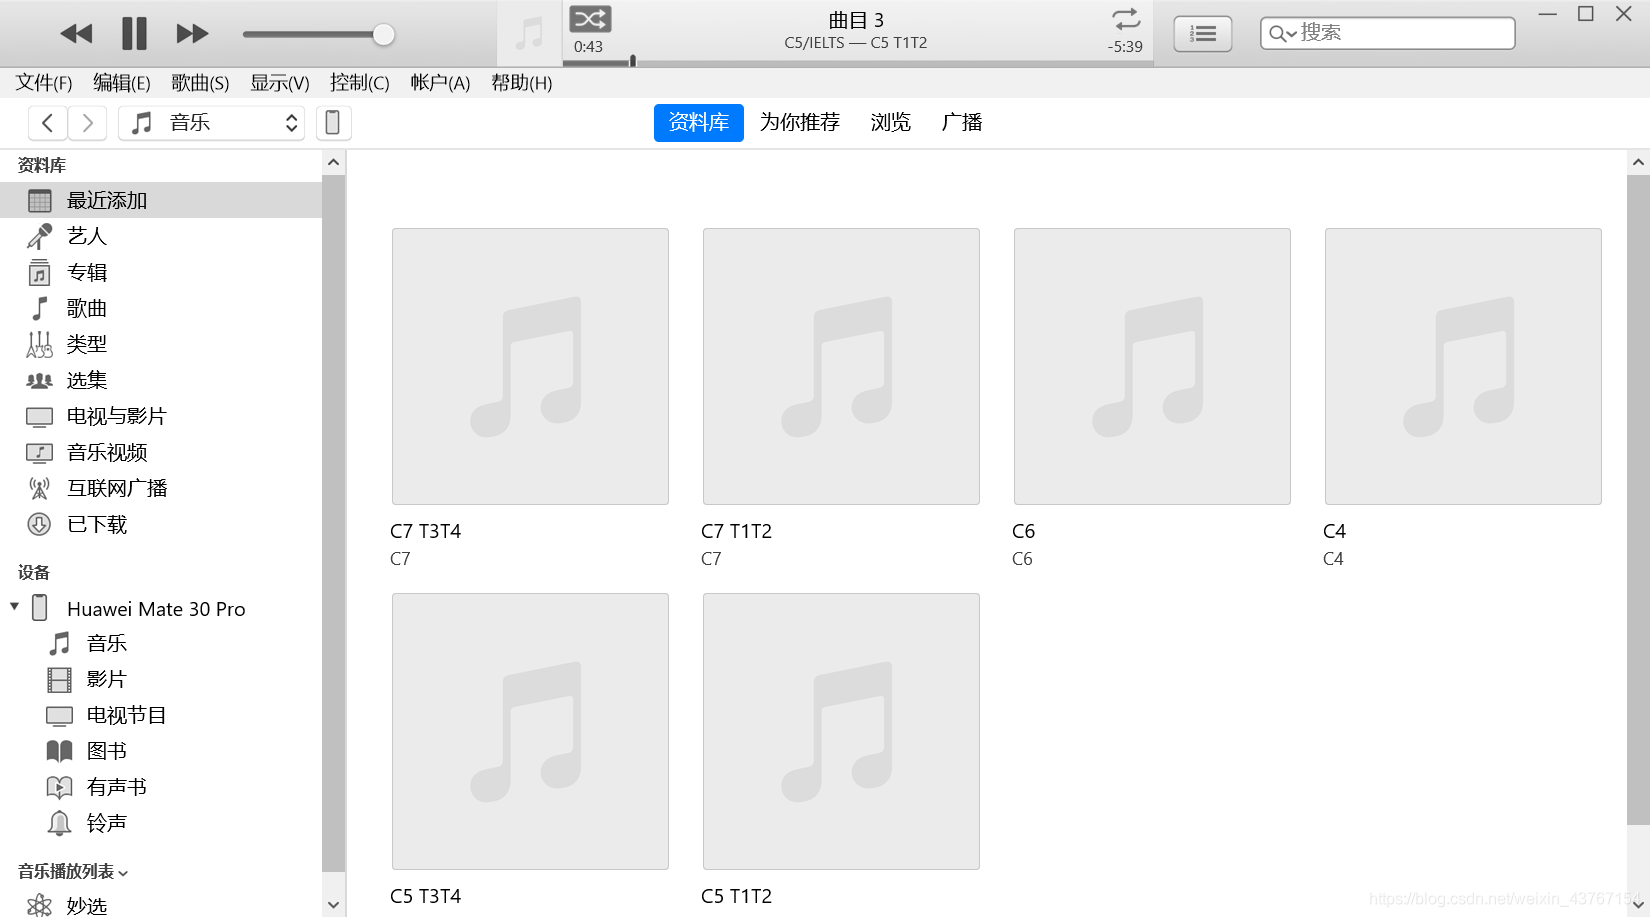1650x917 pixels.
Task: Click the search input field
Action: pos(1387,33)
